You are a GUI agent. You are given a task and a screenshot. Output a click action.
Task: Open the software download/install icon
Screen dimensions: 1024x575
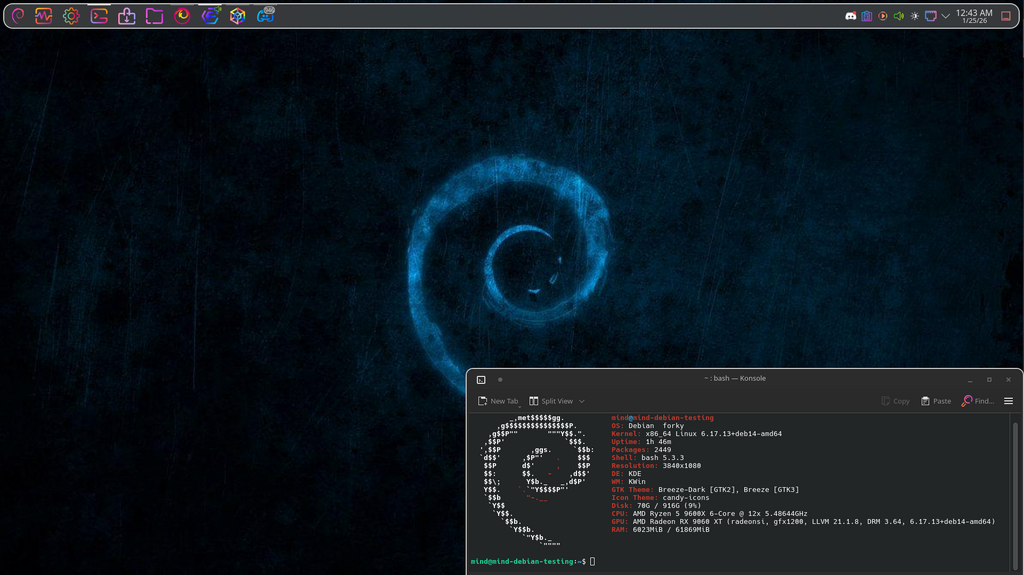127,16
